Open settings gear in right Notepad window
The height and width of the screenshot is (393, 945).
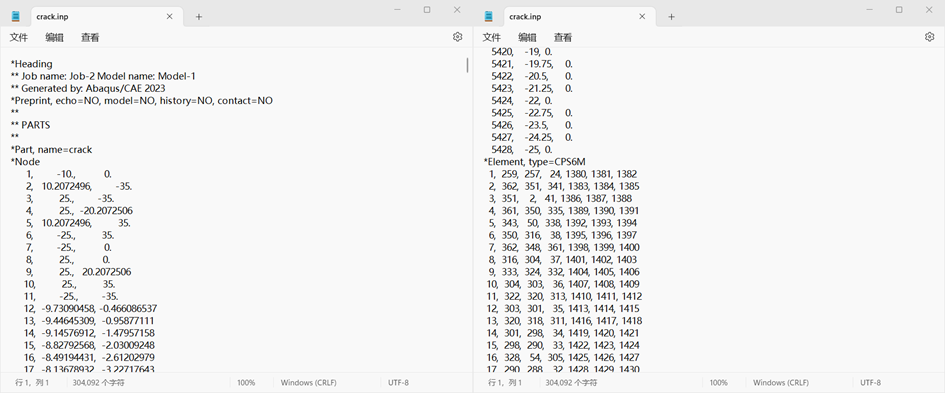(929, 37)
